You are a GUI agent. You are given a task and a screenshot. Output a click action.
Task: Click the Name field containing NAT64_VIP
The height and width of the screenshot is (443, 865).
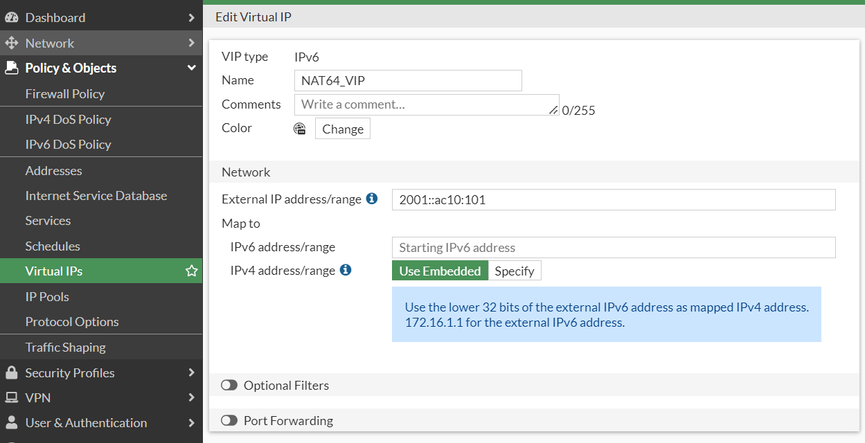[x=408, y=81]
